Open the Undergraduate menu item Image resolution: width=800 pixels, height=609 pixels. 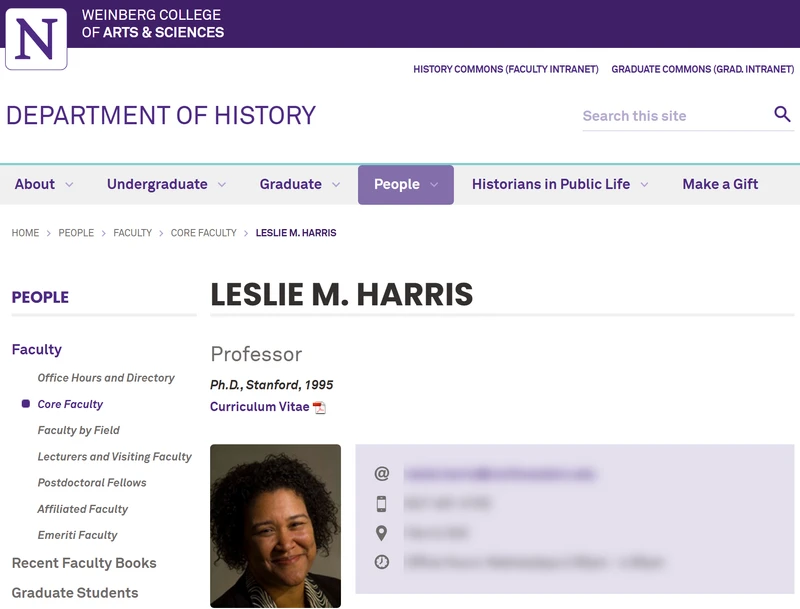pos(157,184)
